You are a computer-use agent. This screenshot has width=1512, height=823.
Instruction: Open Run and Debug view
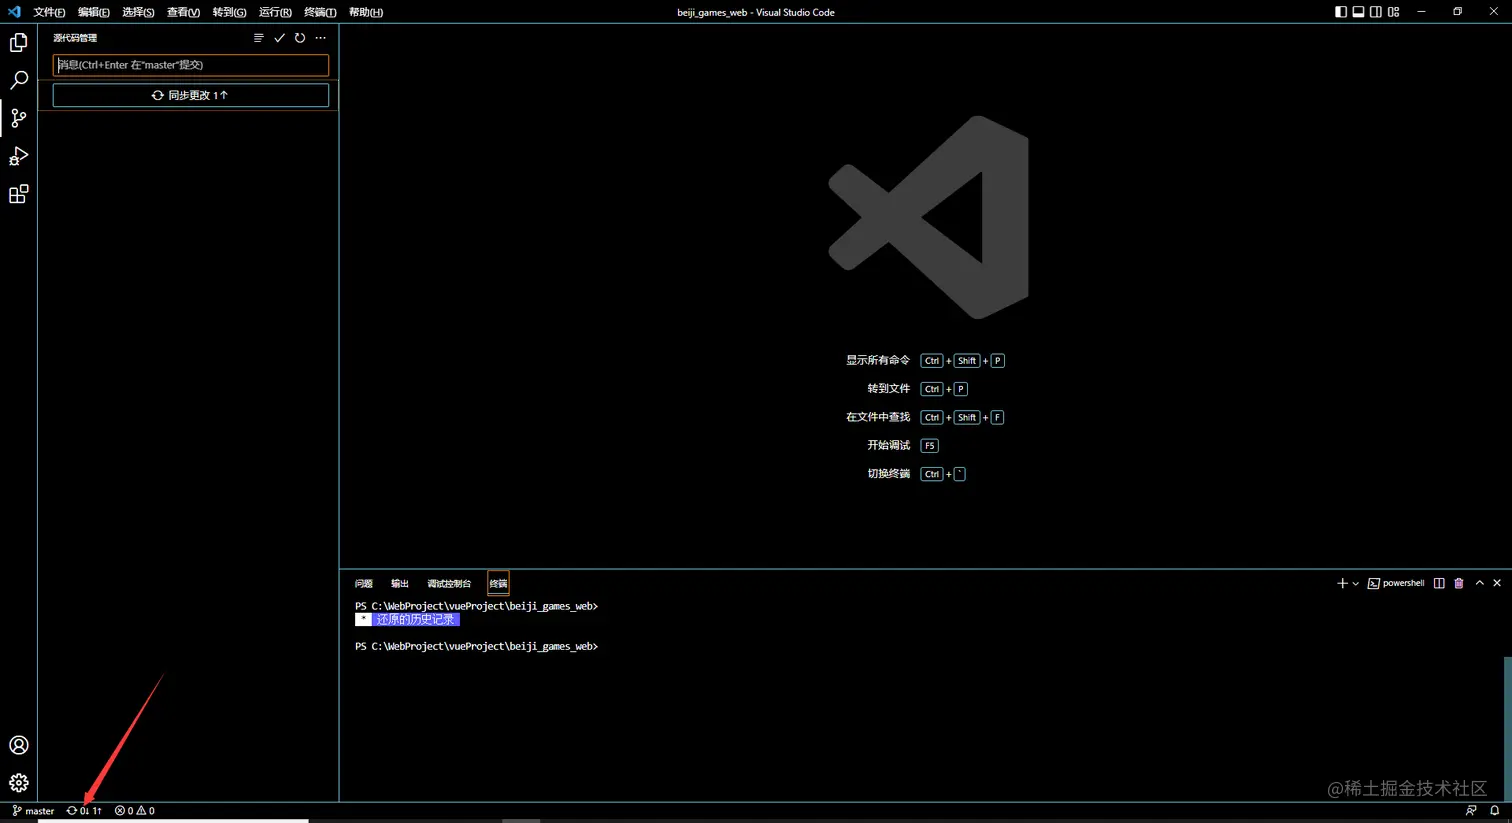19,156
